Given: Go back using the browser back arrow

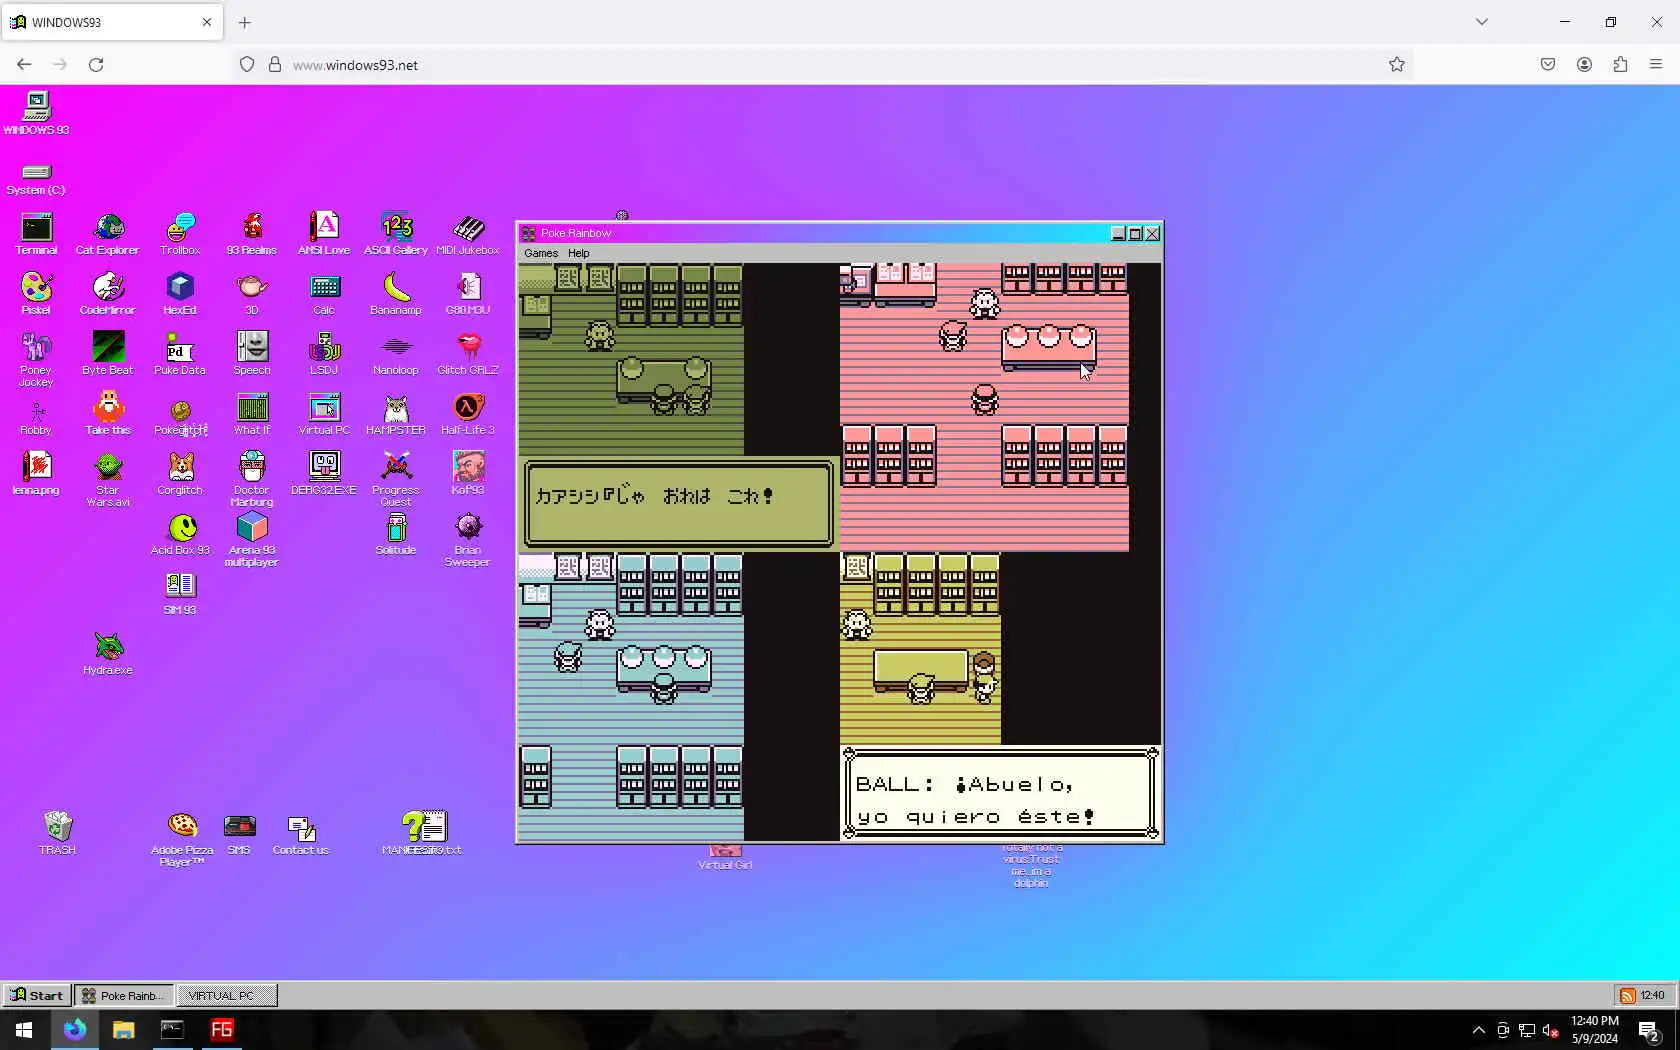Looking at the screenshot, I should 24,64.
